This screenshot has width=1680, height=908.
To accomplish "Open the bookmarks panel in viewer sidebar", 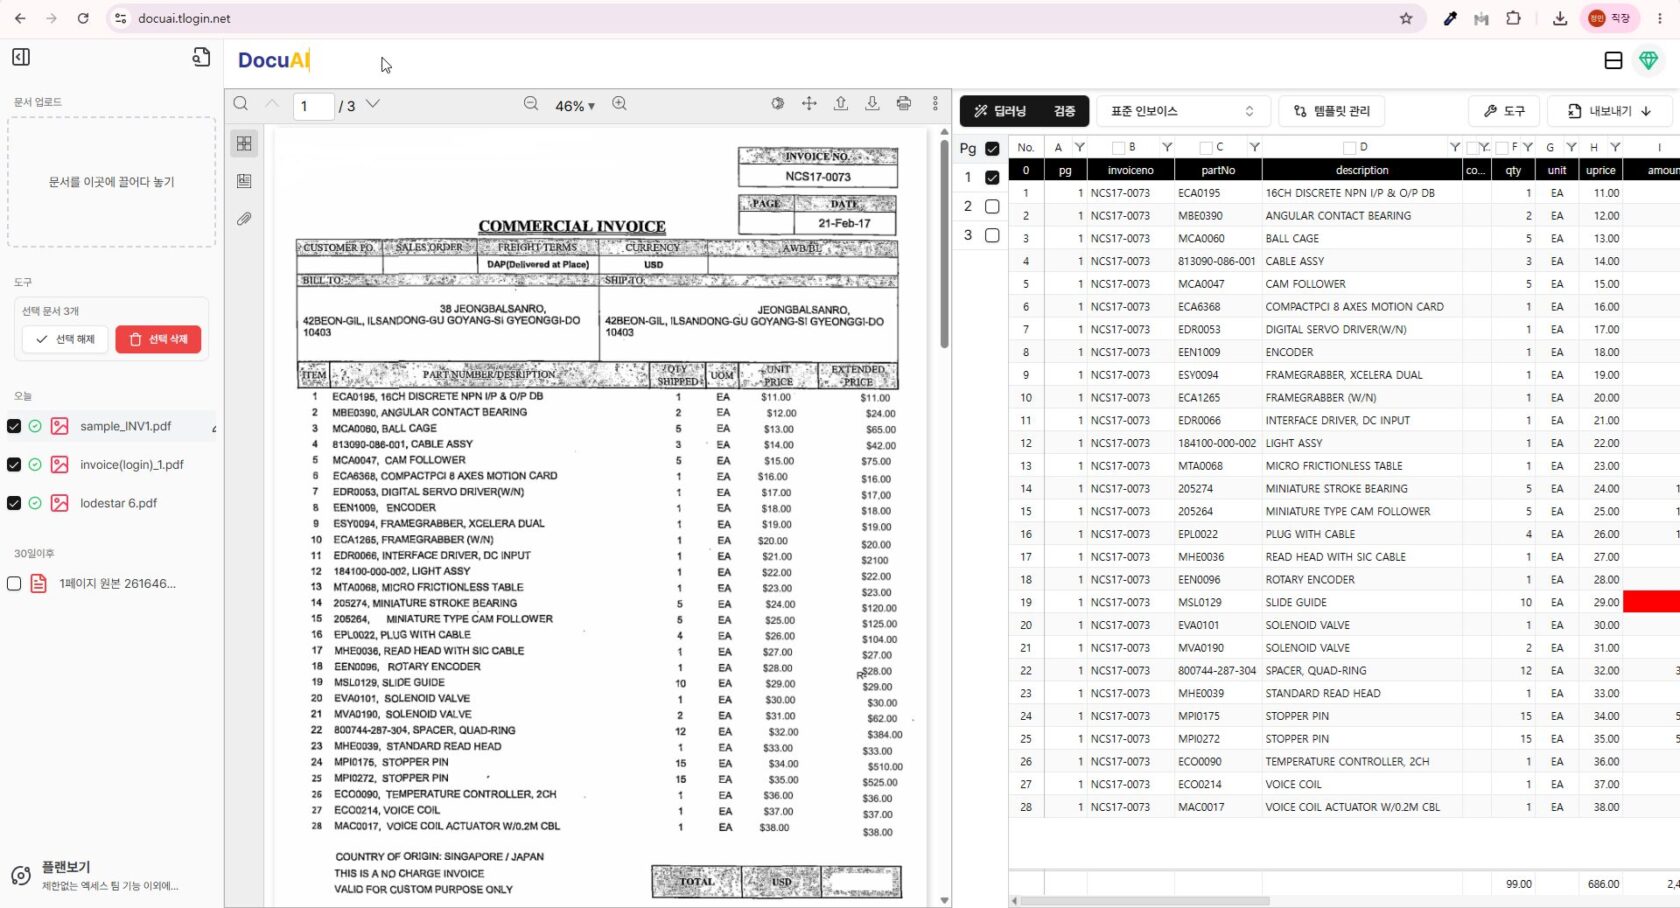I will pyautogui.click(x=244, y=181).
